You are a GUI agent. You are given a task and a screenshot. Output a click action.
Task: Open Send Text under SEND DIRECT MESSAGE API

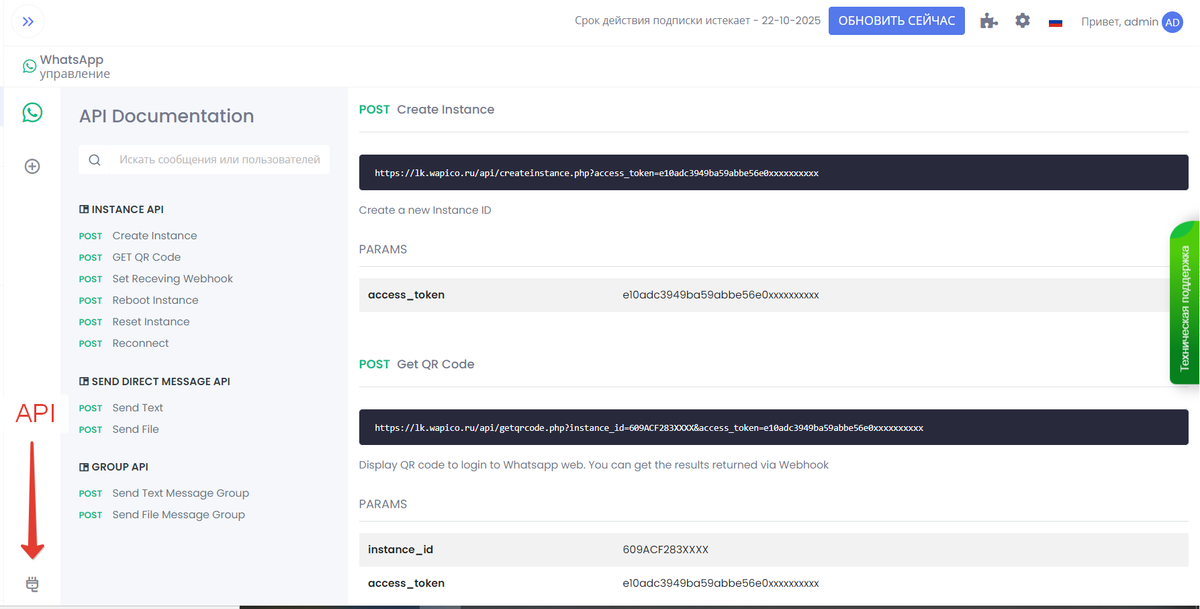click(137, 407)
